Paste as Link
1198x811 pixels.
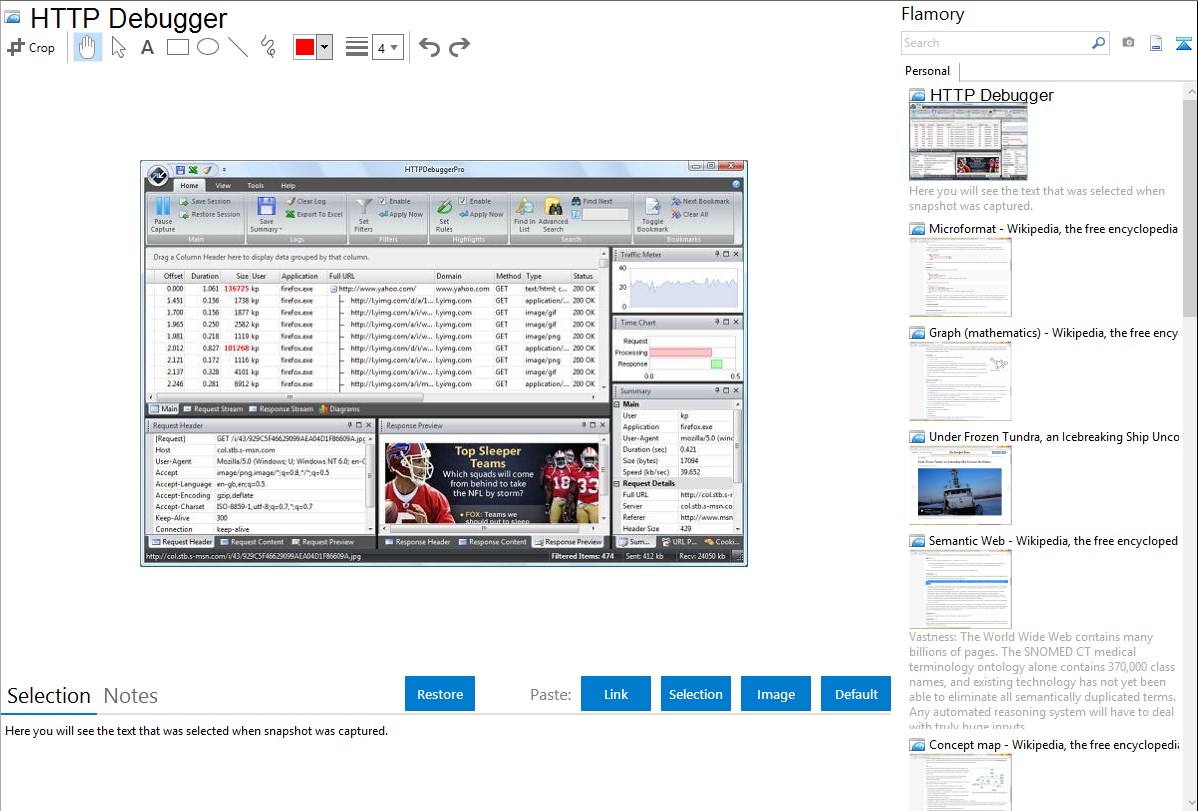(616, 694)
